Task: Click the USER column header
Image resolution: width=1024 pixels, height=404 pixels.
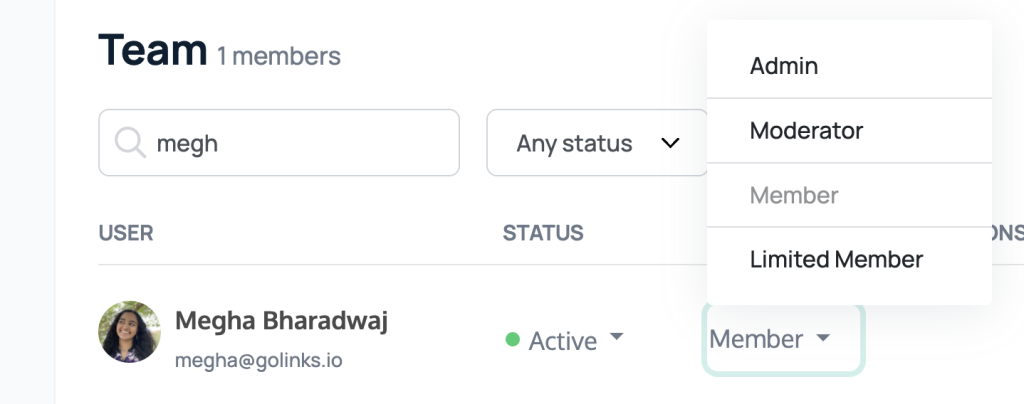Action: coord(126,233)
